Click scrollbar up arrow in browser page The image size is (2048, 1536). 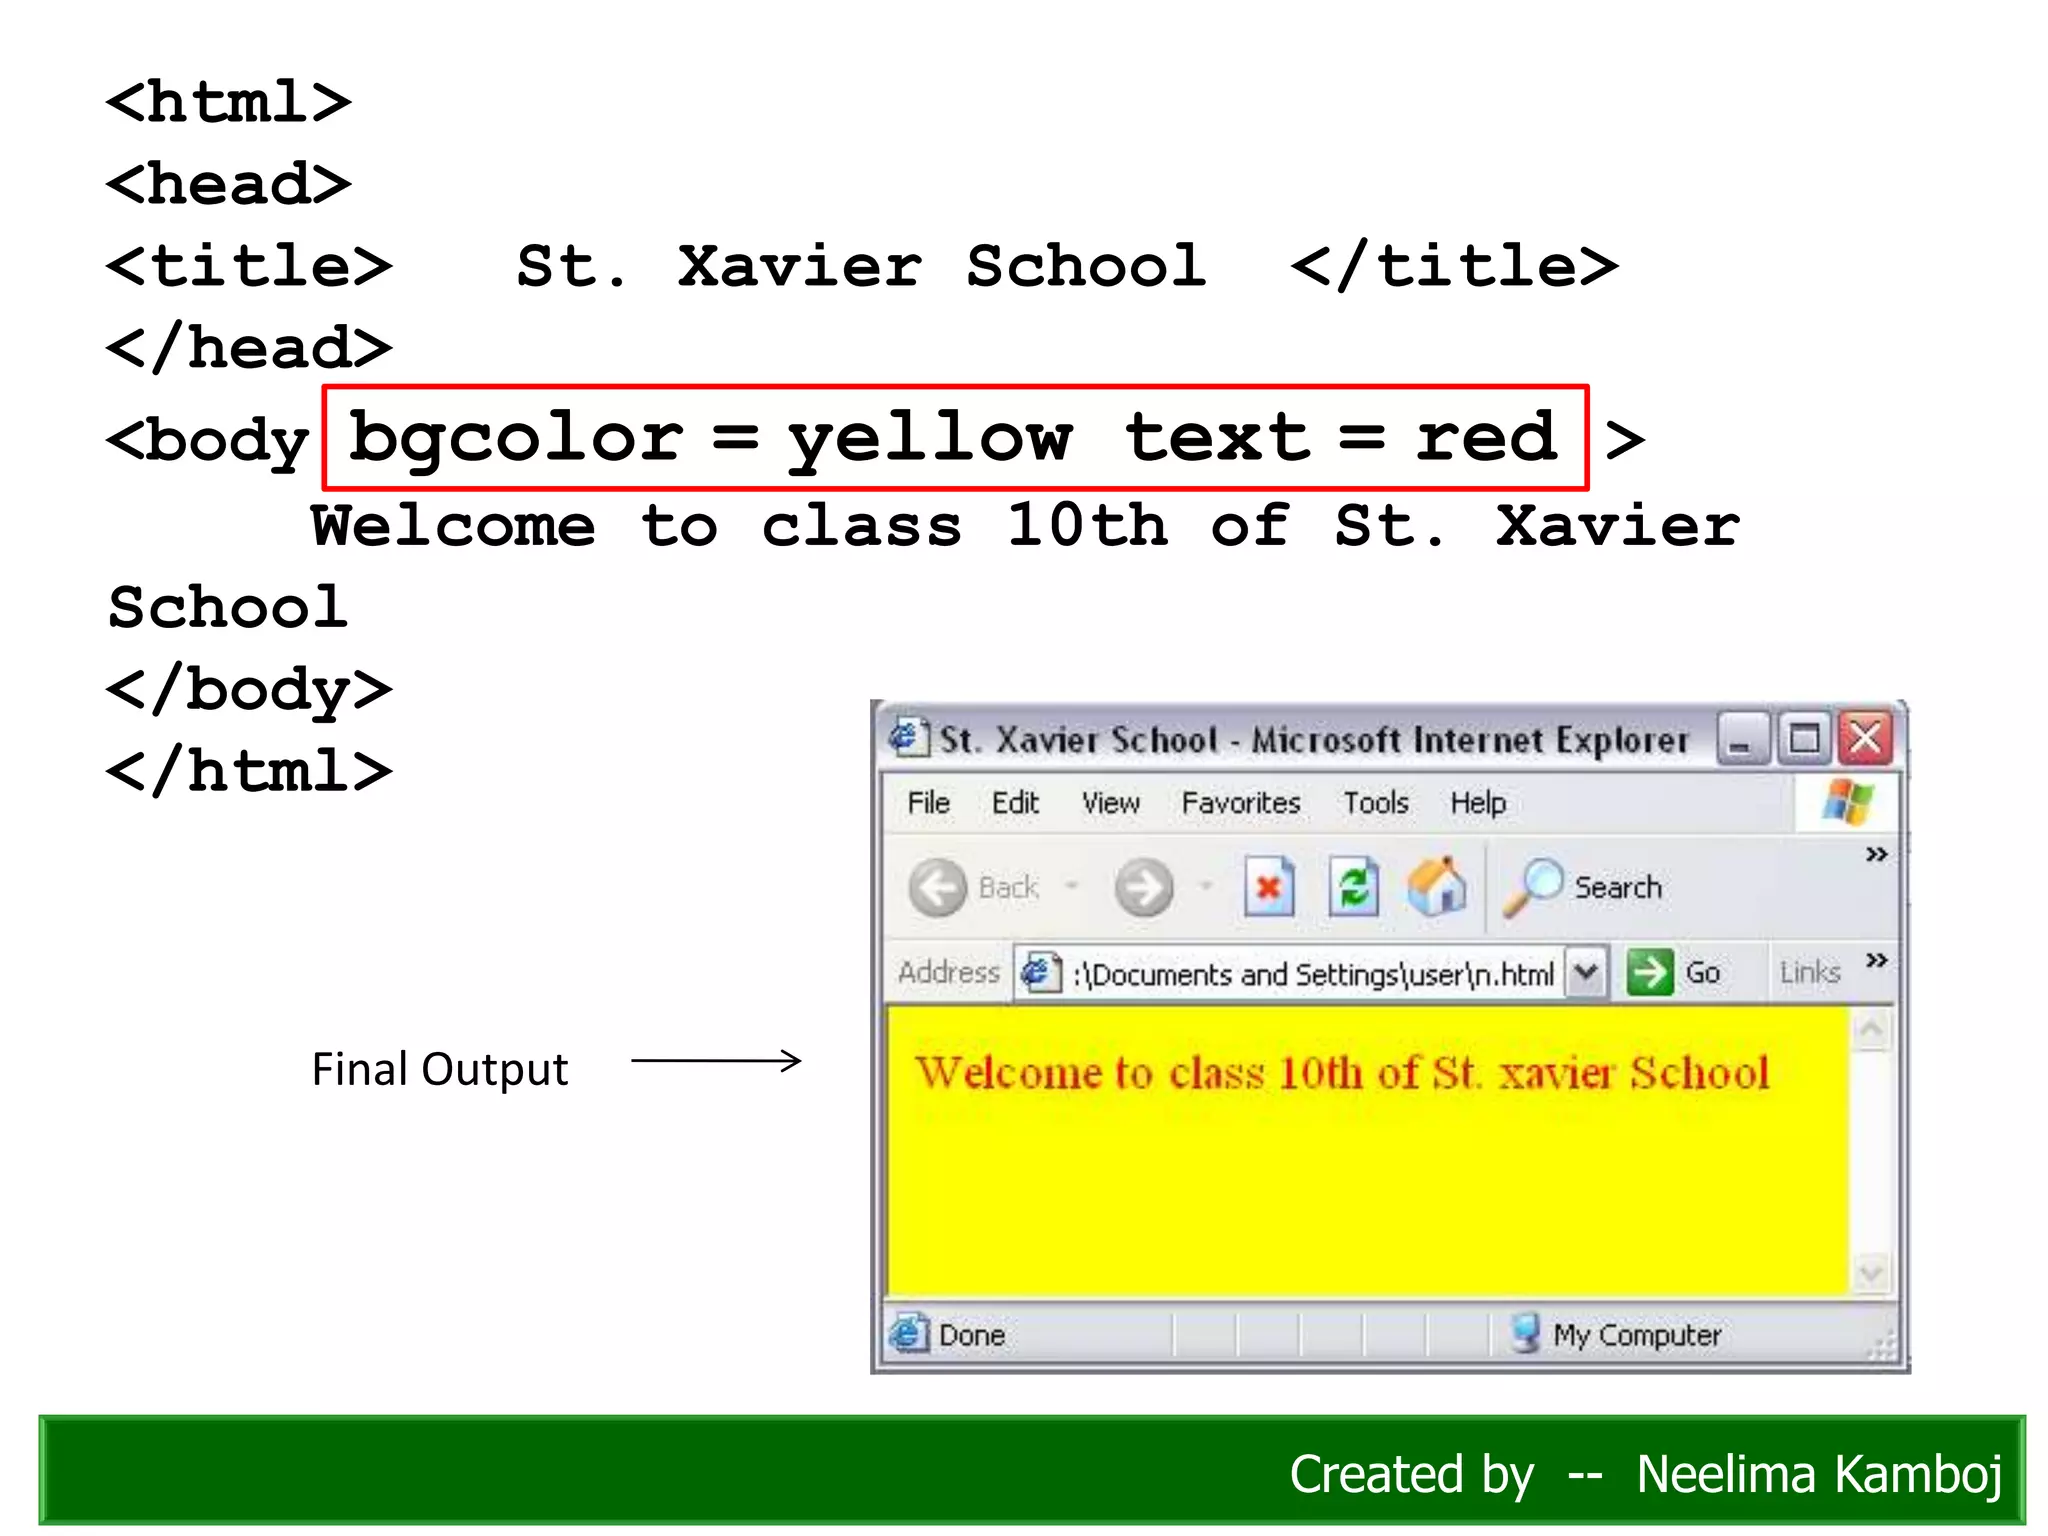click(x=1871, y=1029)
